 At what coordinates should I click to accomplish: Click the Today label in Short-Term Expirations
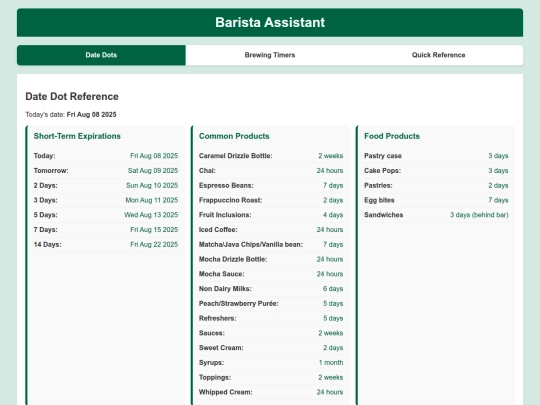coord(44,156)
